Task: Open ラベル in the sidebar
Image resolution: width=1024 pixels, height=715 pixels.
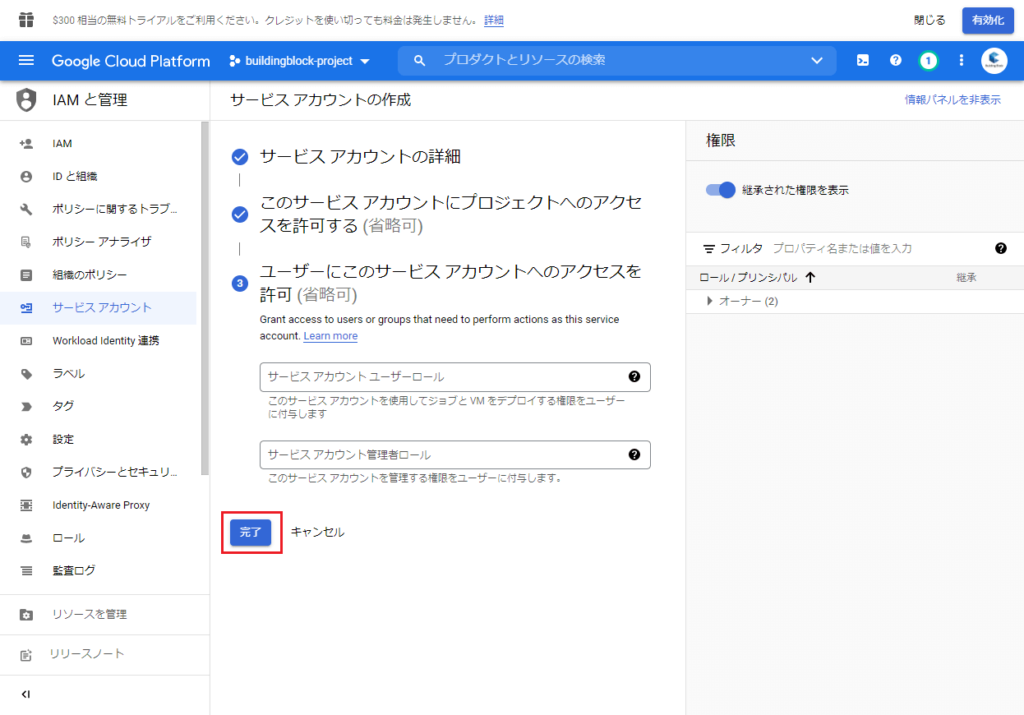Action: pos(98,374)
